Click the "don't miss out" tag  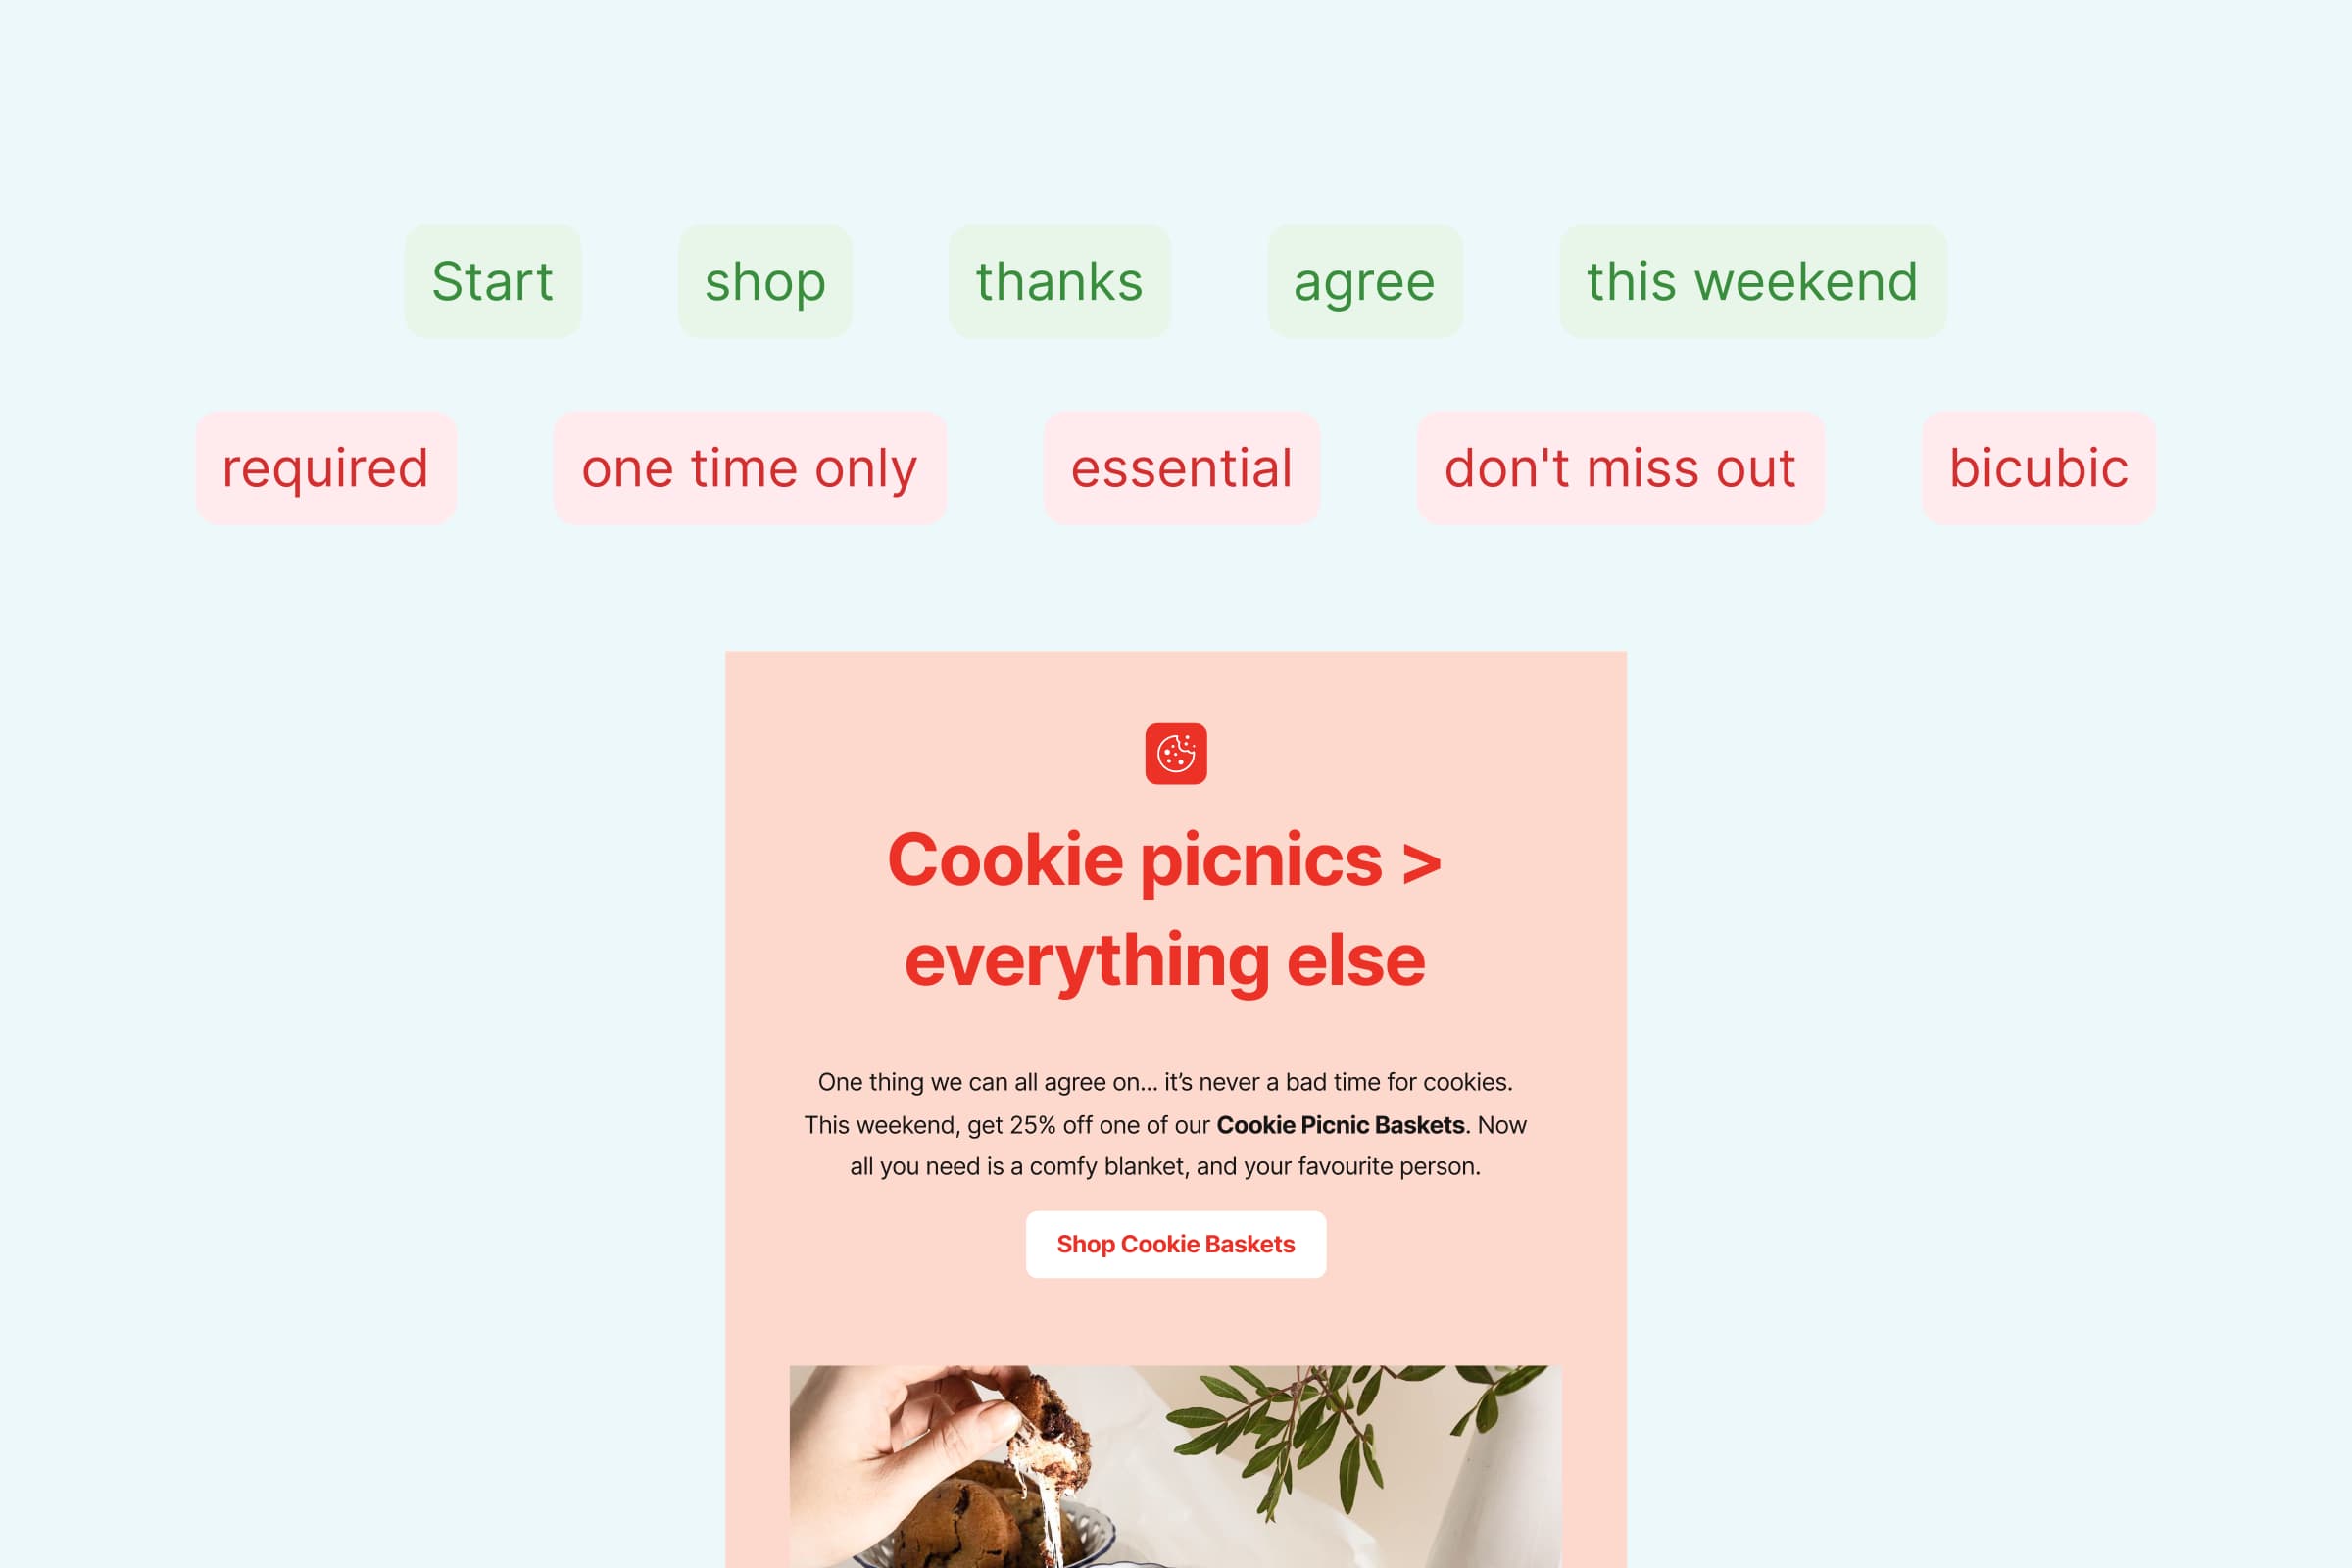tap(1620, 468)
